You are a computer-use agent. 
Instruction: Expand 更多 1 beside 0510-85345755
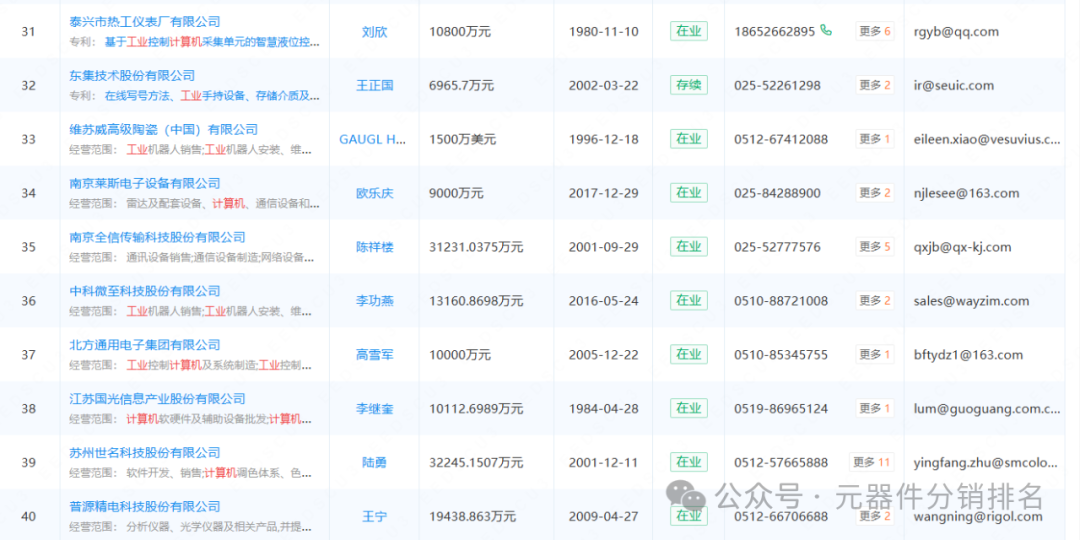(875, 354)
